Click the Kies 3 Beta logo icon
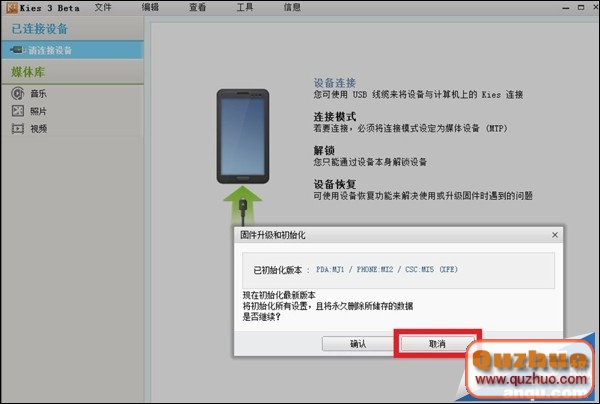This screenshot has height=404, width=600. [12, 8]
